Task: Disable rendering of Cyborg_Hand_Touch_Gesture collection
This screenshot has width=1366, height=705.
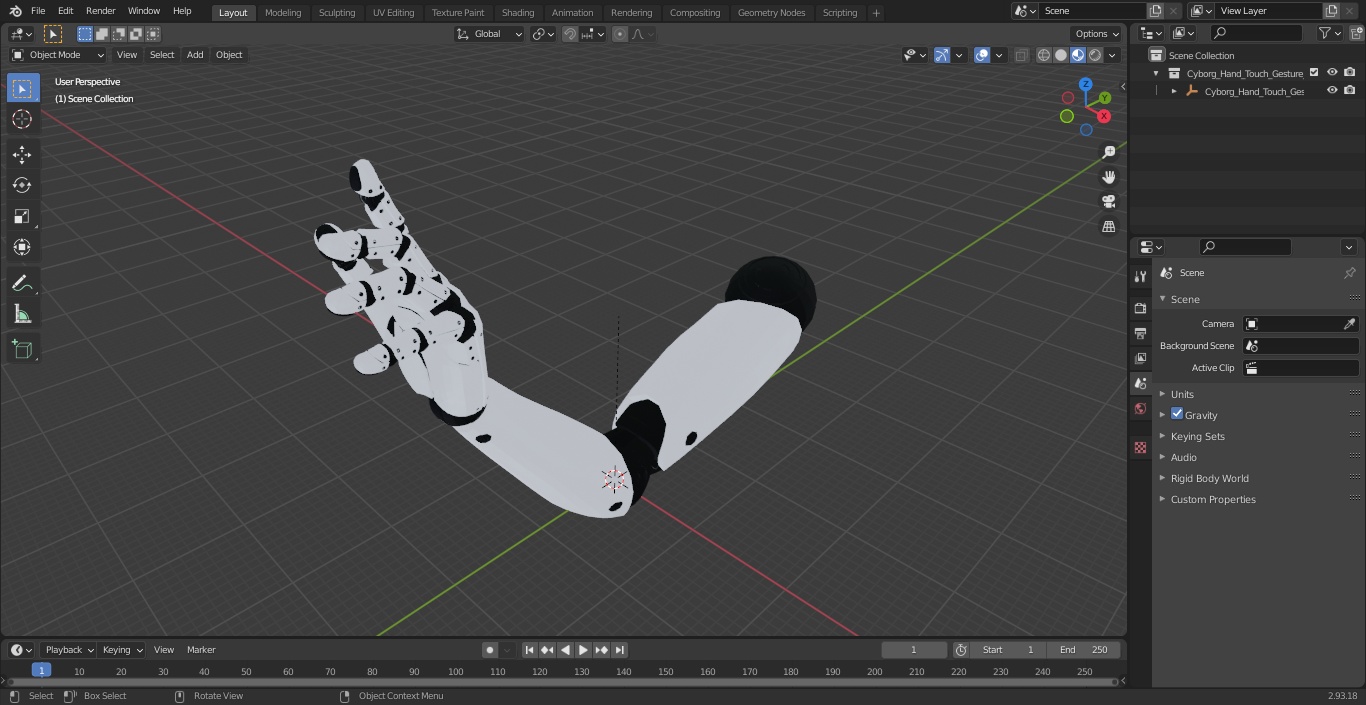Action: pyautogui.click(x=1350, y=73)
